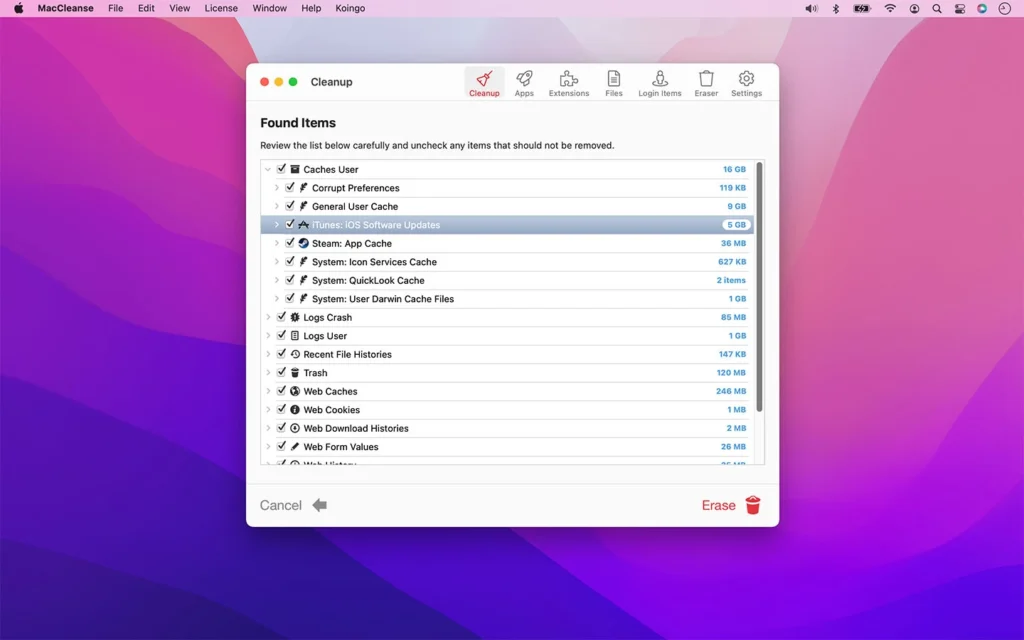1024x640 pixels.
Task: Click the Steam icon in the App Cache row
Action: [x=303, y=243]
